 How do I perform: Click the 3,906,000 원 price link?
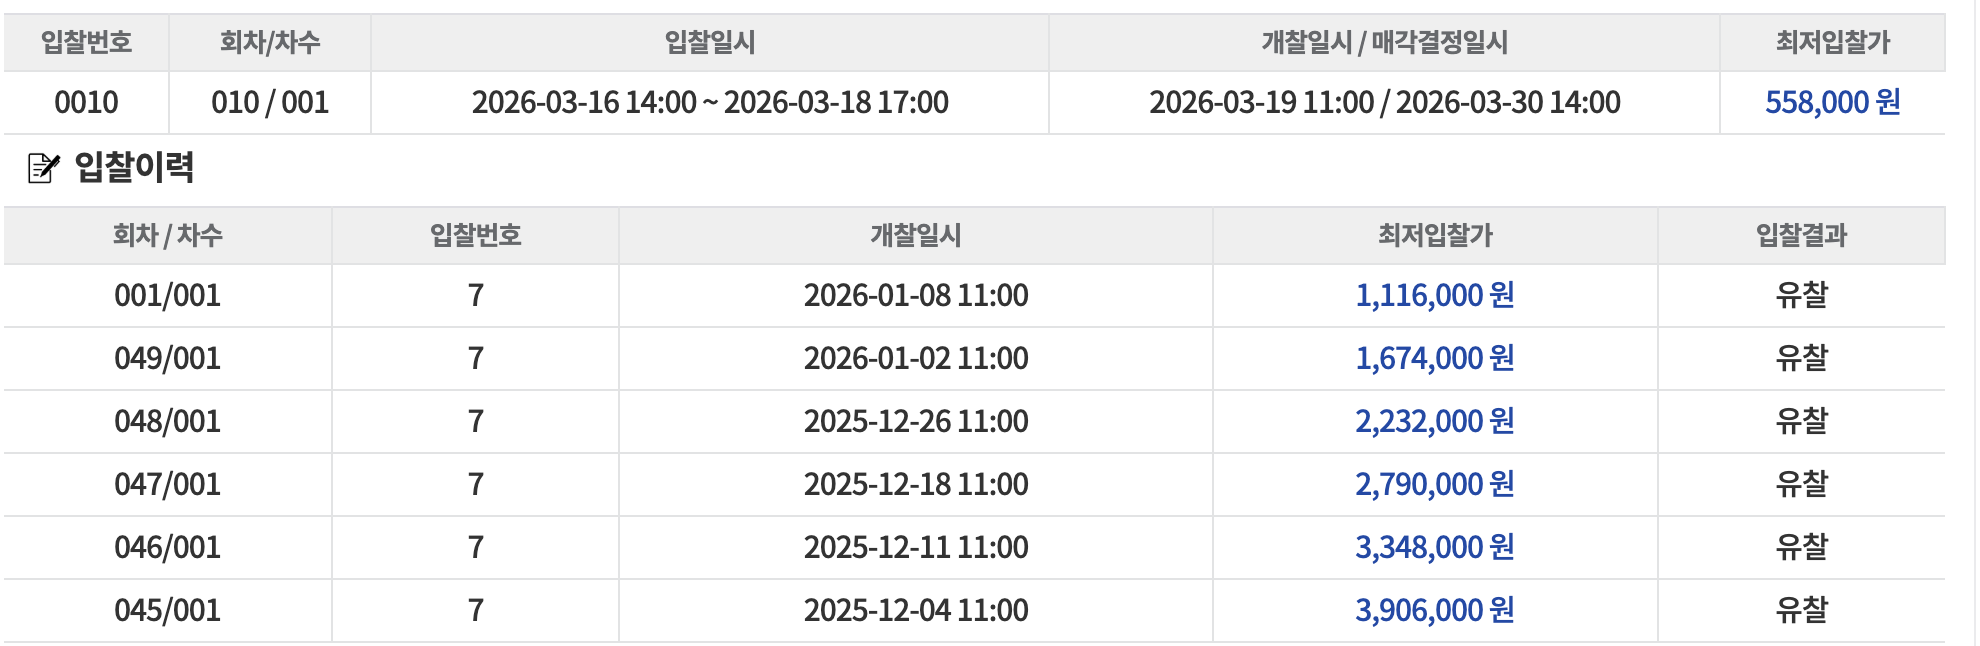coord(1434,610)
